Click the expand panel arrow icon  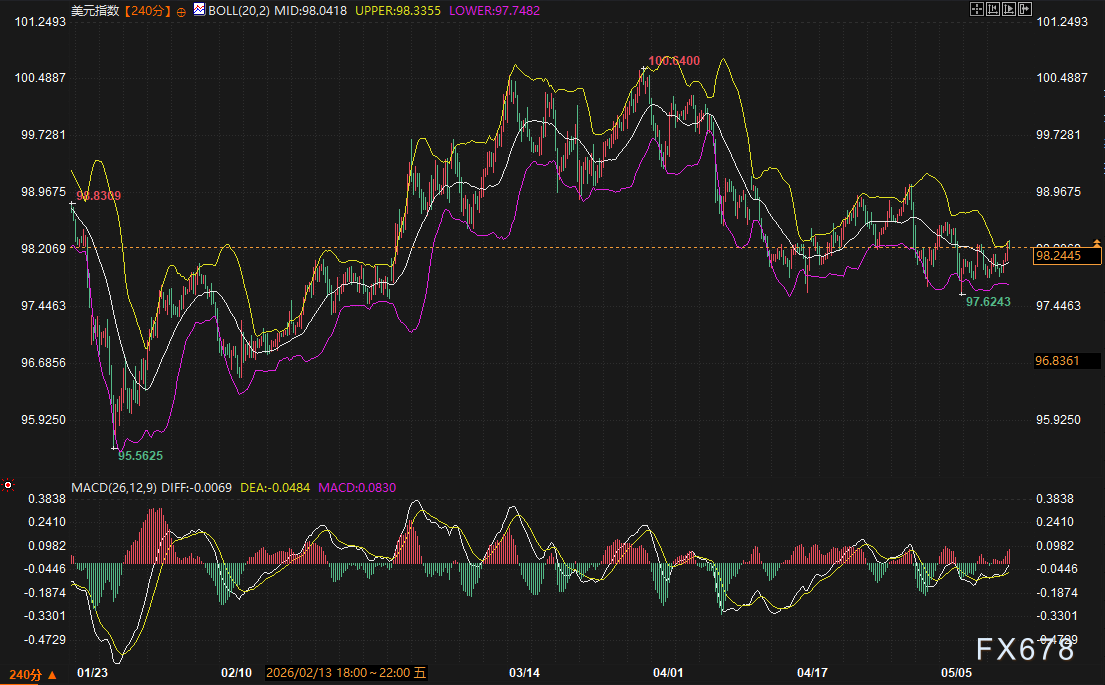[x=1025, y=9]
